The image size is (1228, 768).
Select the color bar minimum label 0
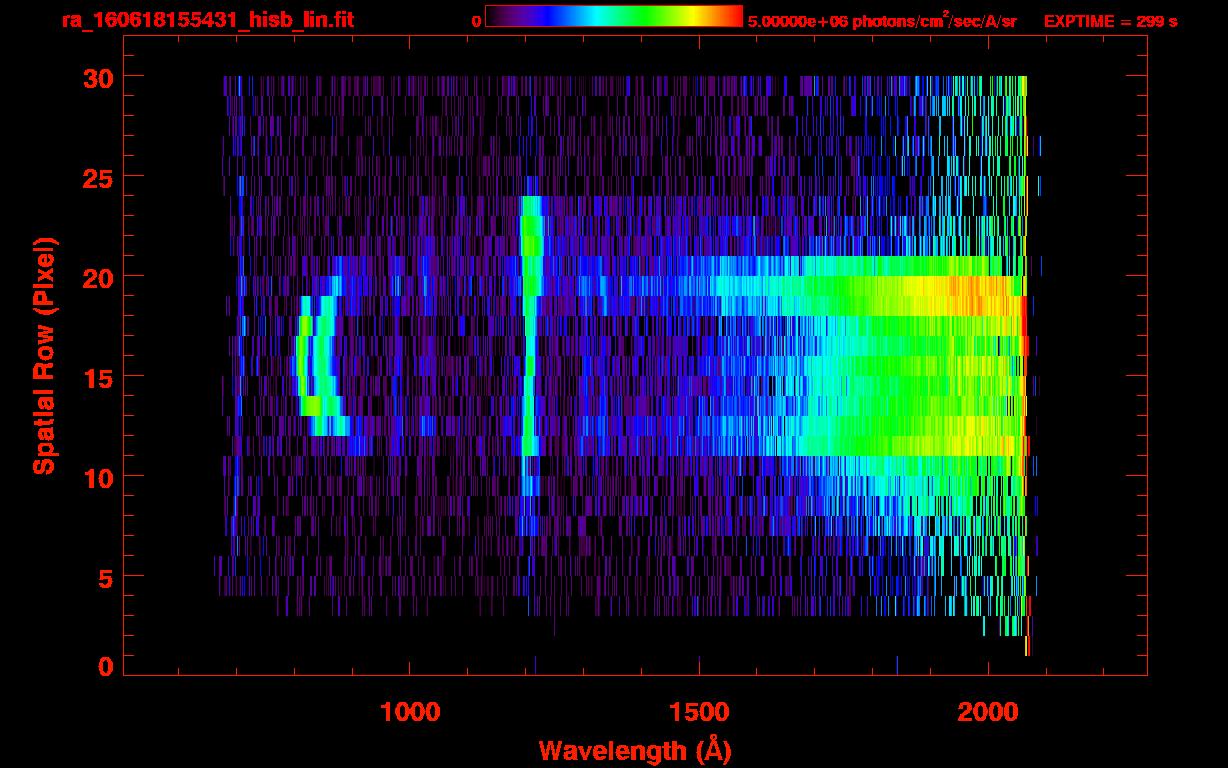(476, 21)
